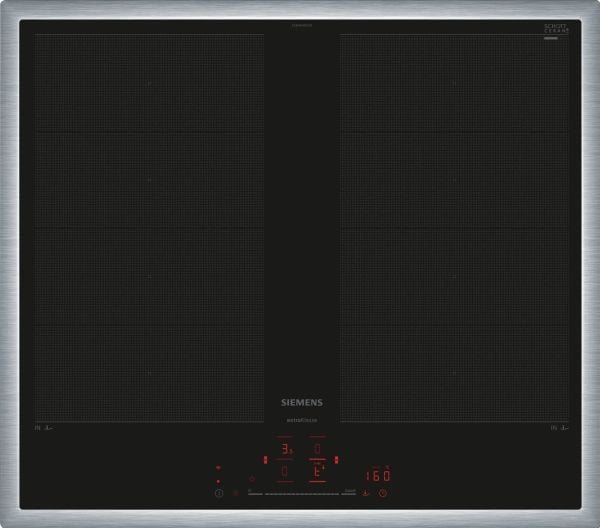Tap the wireless indicator above the power key

218,468
